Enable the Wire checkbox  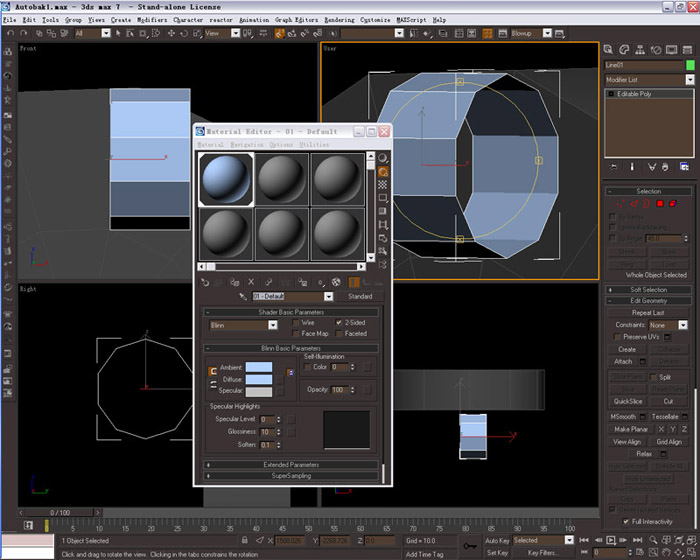click(296, 322)
